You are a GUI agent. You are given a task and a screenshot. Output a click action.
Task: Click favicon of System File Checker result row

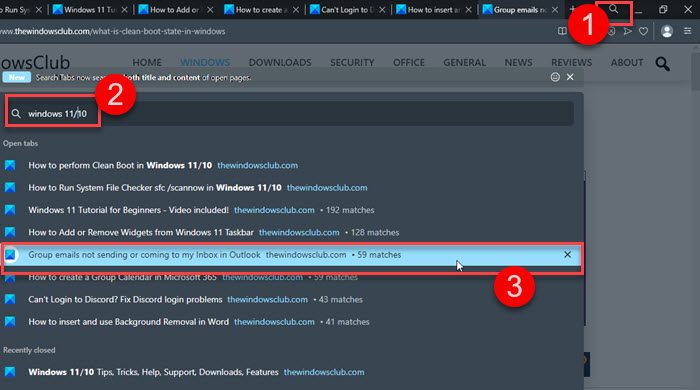click(x=10, y=187)
